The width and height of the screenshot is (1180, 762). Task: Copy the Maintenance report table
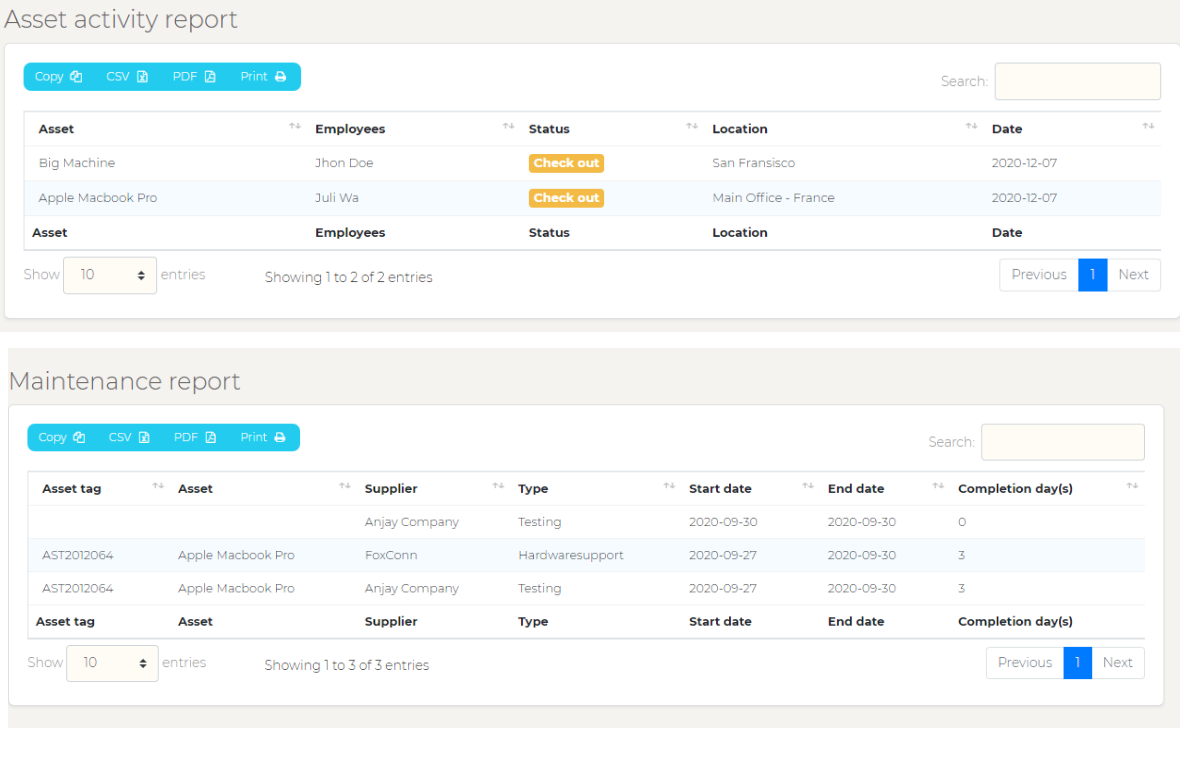click(61, 438)
